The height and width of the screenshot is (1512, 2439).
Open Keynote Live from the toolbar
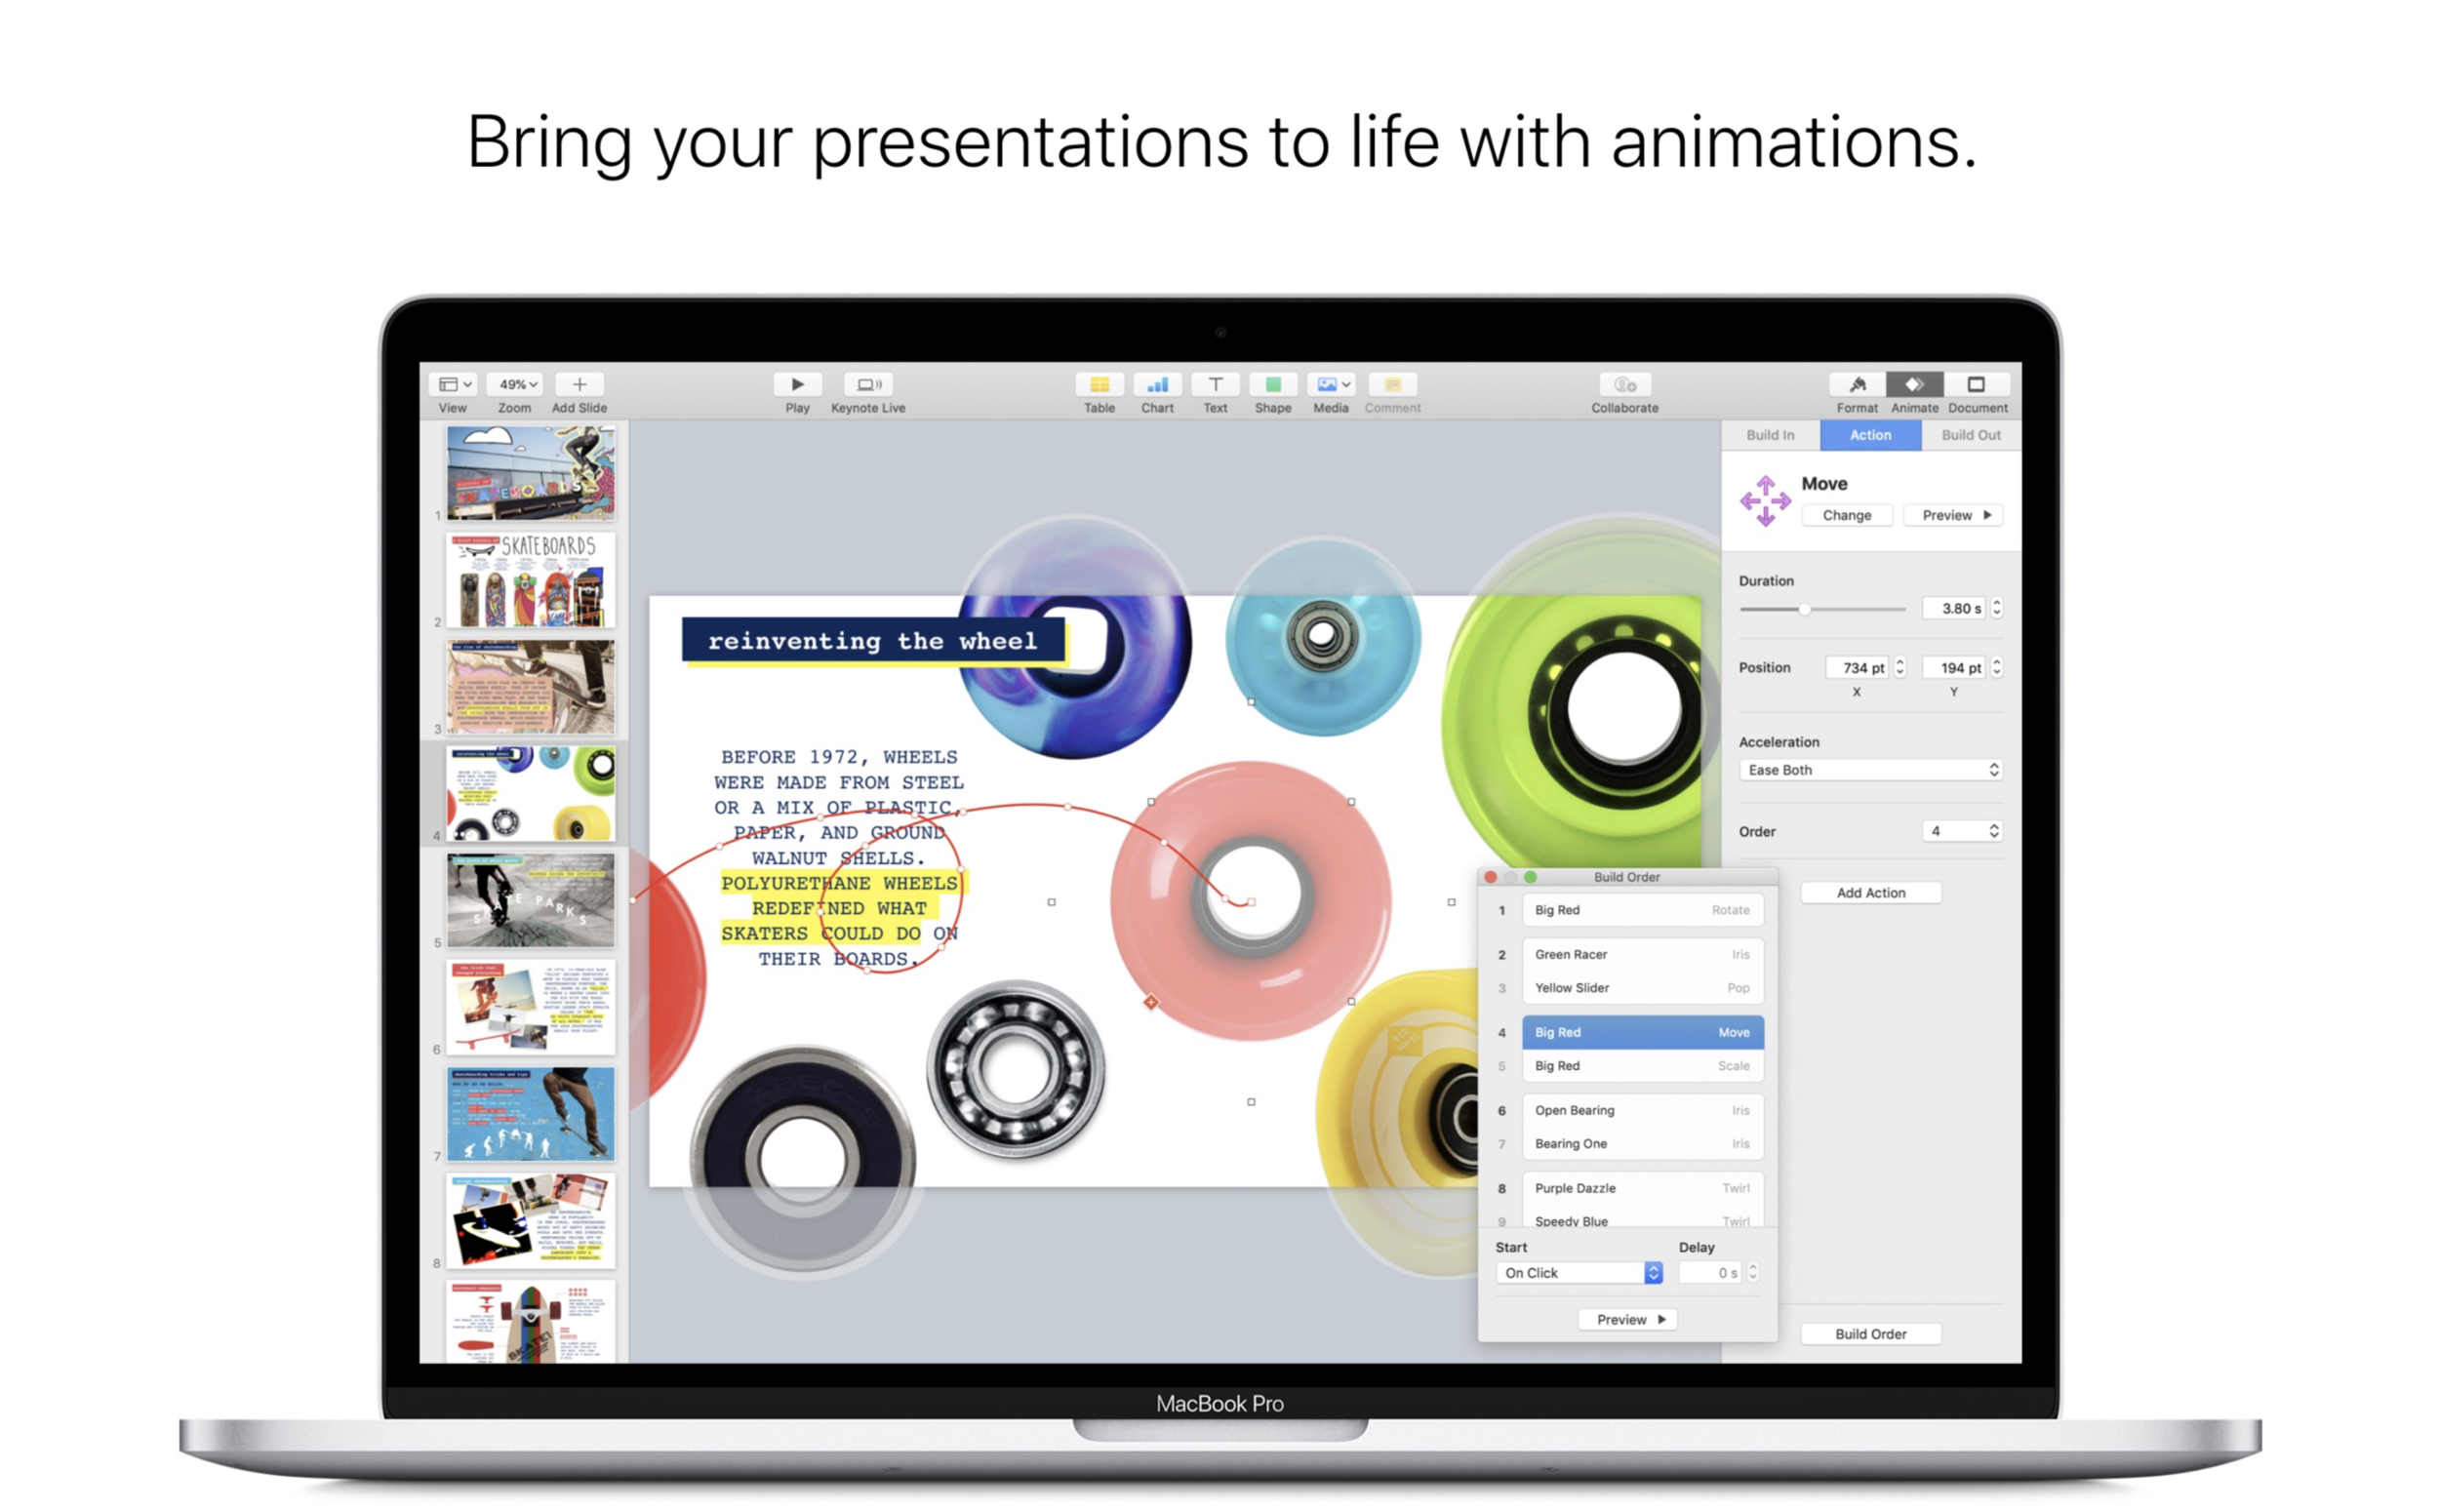[x=867, y=384]
